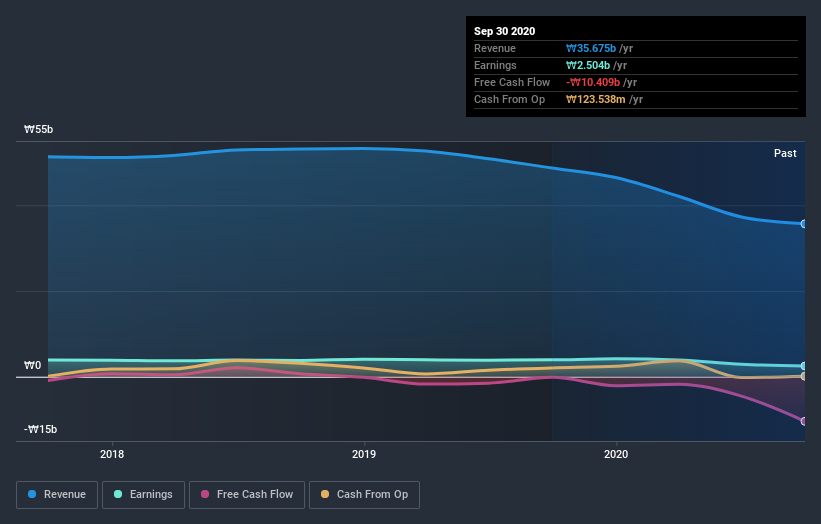Click the Sep 30 2020 tooltip date
Screen dimensions: 821x524
point(504,31)
